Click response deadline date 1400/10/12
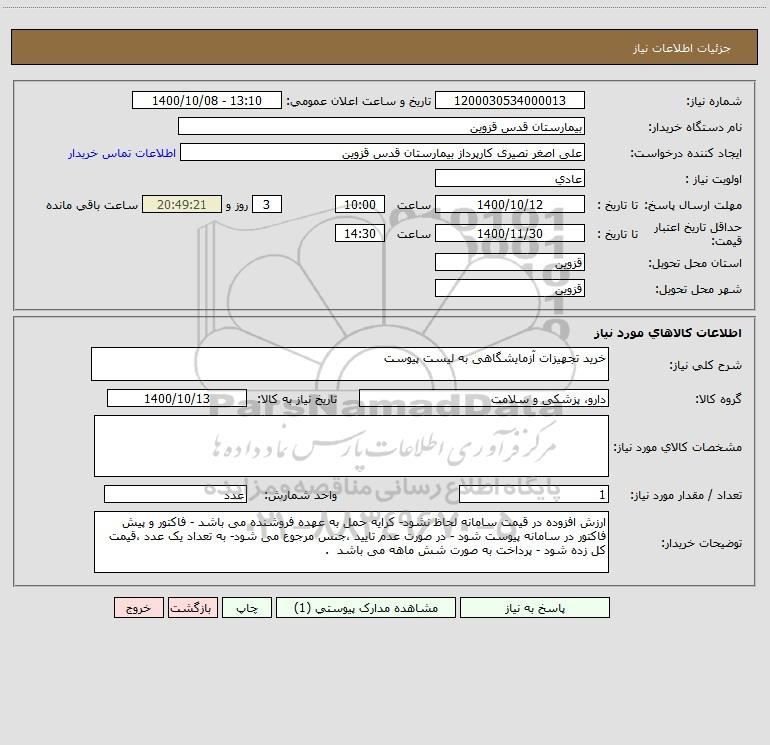The image size is (770, 745). click(x=510, y=204)
